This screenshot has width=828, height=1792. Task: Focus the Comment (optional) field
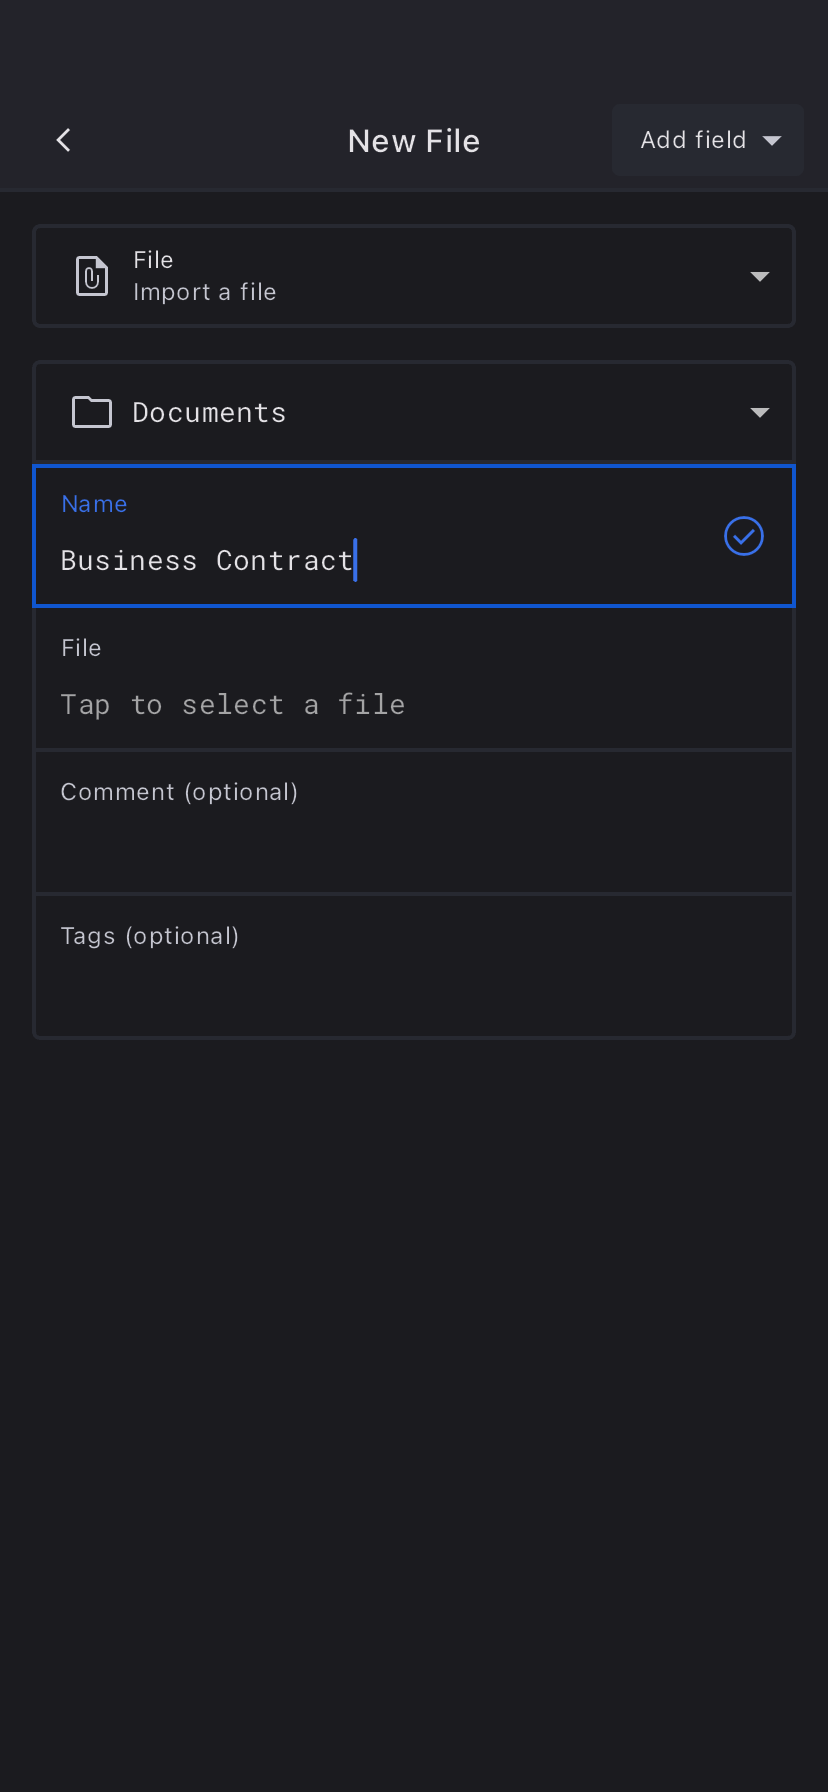[x=414, y=822]
